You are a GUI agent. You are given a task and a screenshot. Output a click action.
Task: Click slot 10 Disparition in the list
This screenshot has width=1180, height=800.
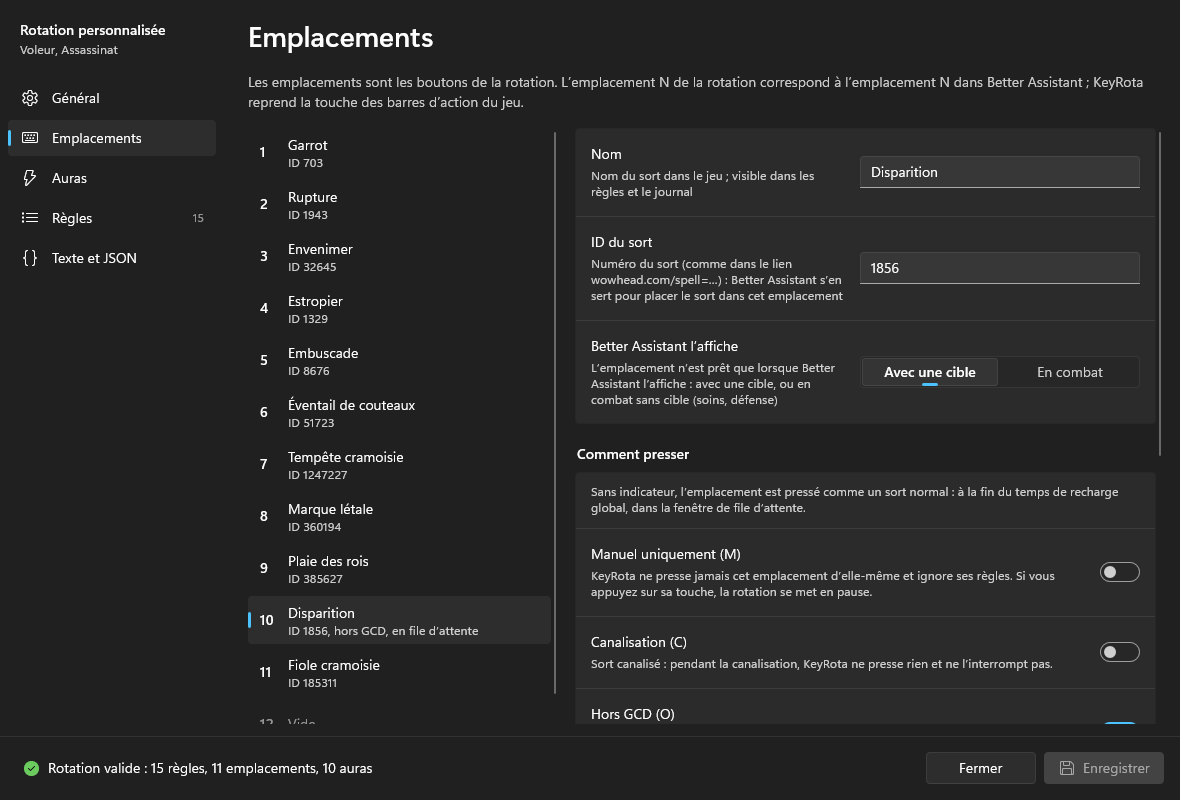point(400,620)
